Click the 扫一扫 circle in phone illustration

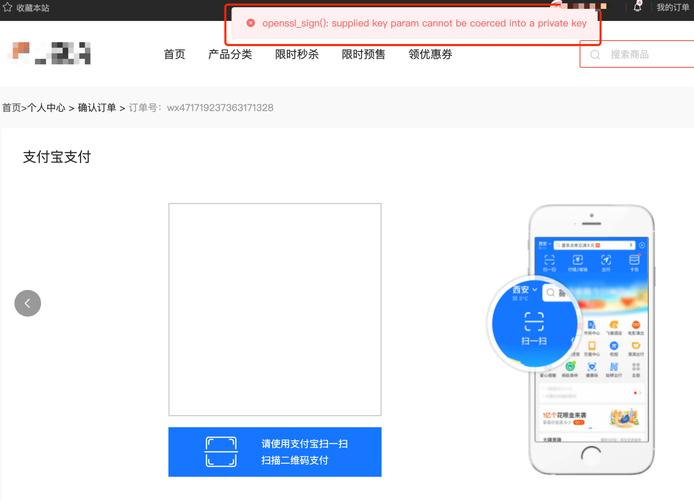(534, 323)
